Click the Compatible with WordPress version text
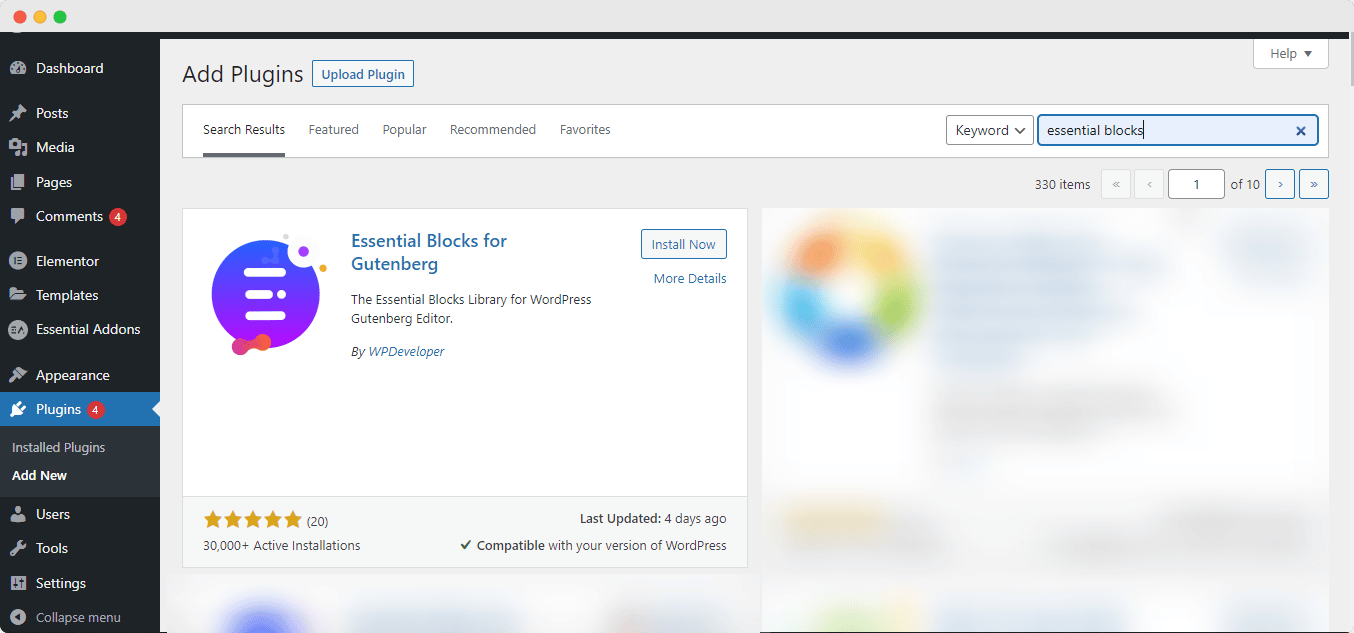Image resolution: width=1354 pixels, height=633 pixels. pos(594,546)
